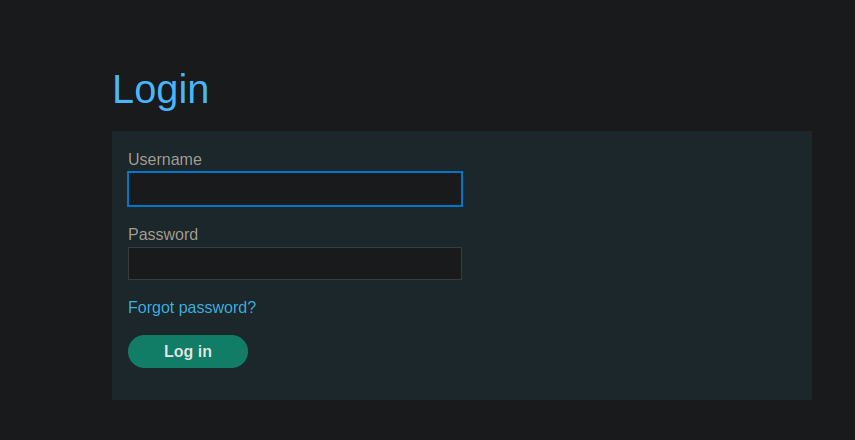The width and height of the screenshot is (855, 440).
Task: Follow the blue Forgot password? hyperlink
Action: coord(192,308)
